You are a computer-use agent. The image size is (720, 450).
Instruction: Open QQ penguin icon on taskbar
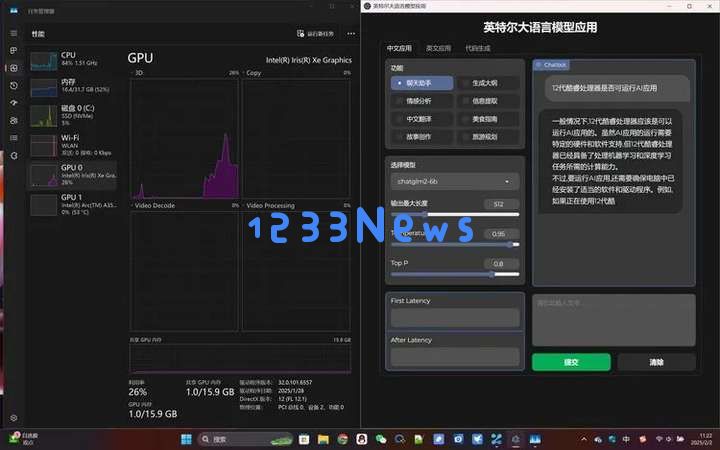tap(361, 439)
